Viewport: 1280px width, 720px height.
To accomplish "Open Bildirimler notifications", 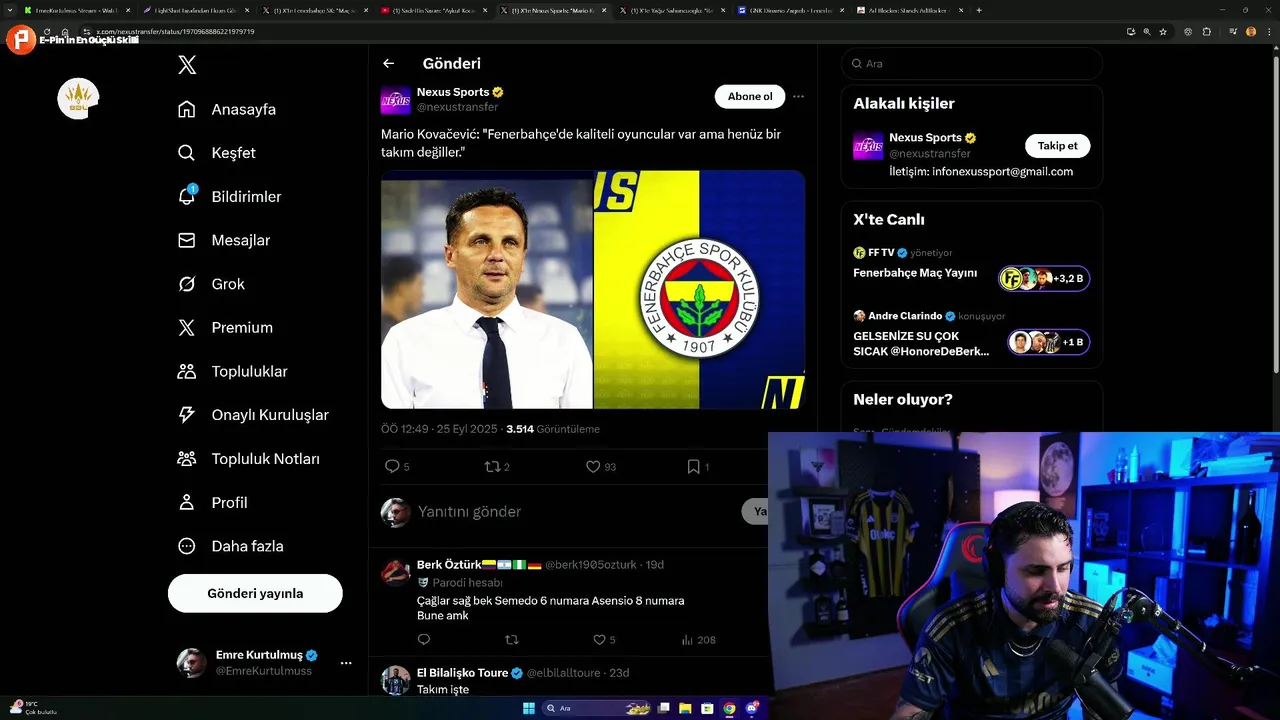I will coord(229,197).
